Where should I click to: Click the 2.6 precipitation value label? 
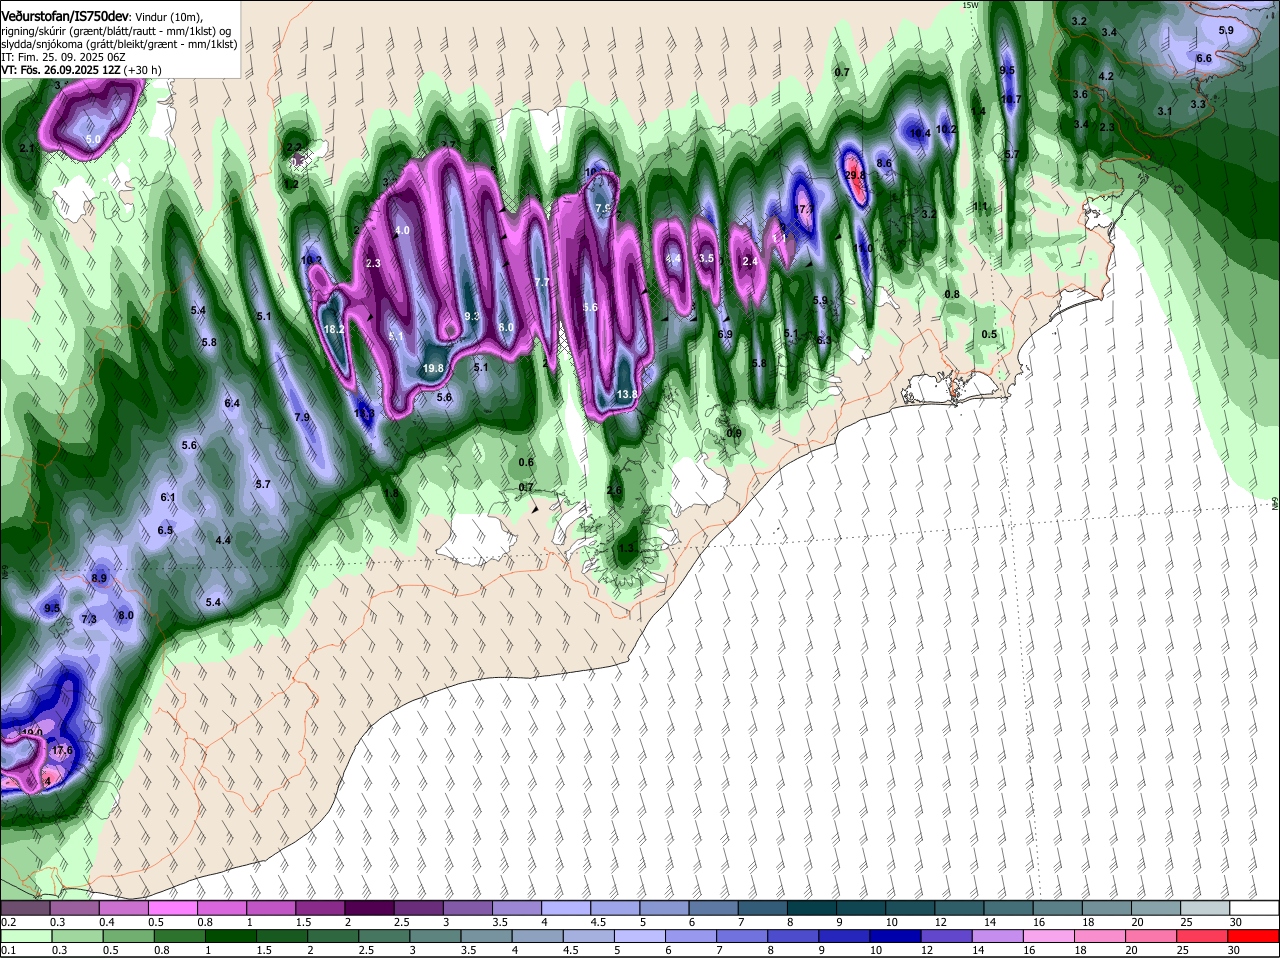coord(614,490)
